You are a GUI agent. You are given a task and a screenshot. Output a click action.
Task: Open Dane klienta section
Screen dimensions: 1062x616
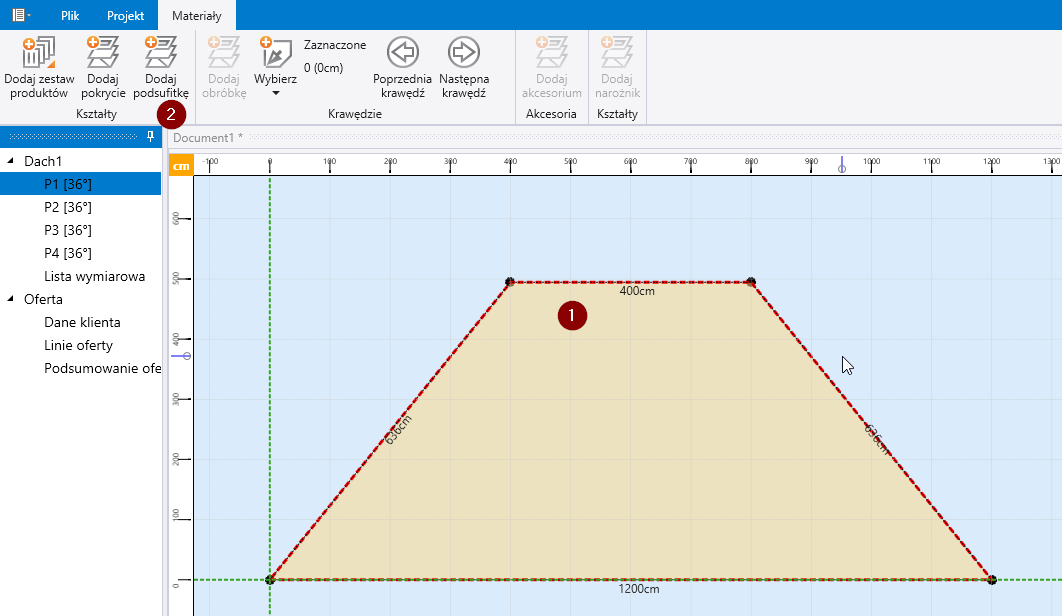(x=82, y=322)
